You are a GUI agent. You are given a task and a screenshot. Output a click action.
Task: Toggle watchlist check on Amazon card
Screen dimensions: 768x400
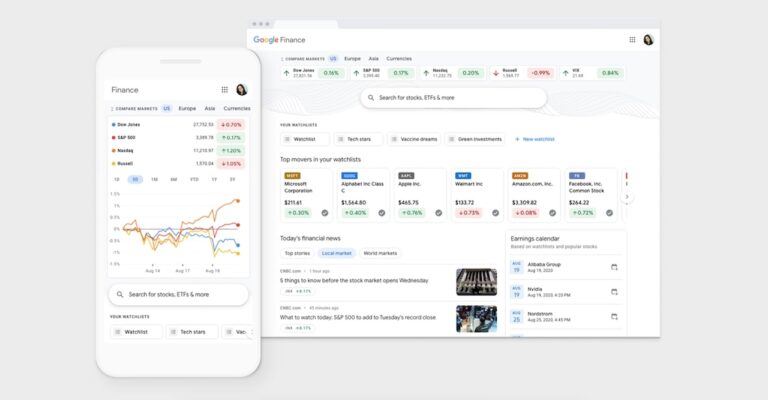[x=552, y=213]
